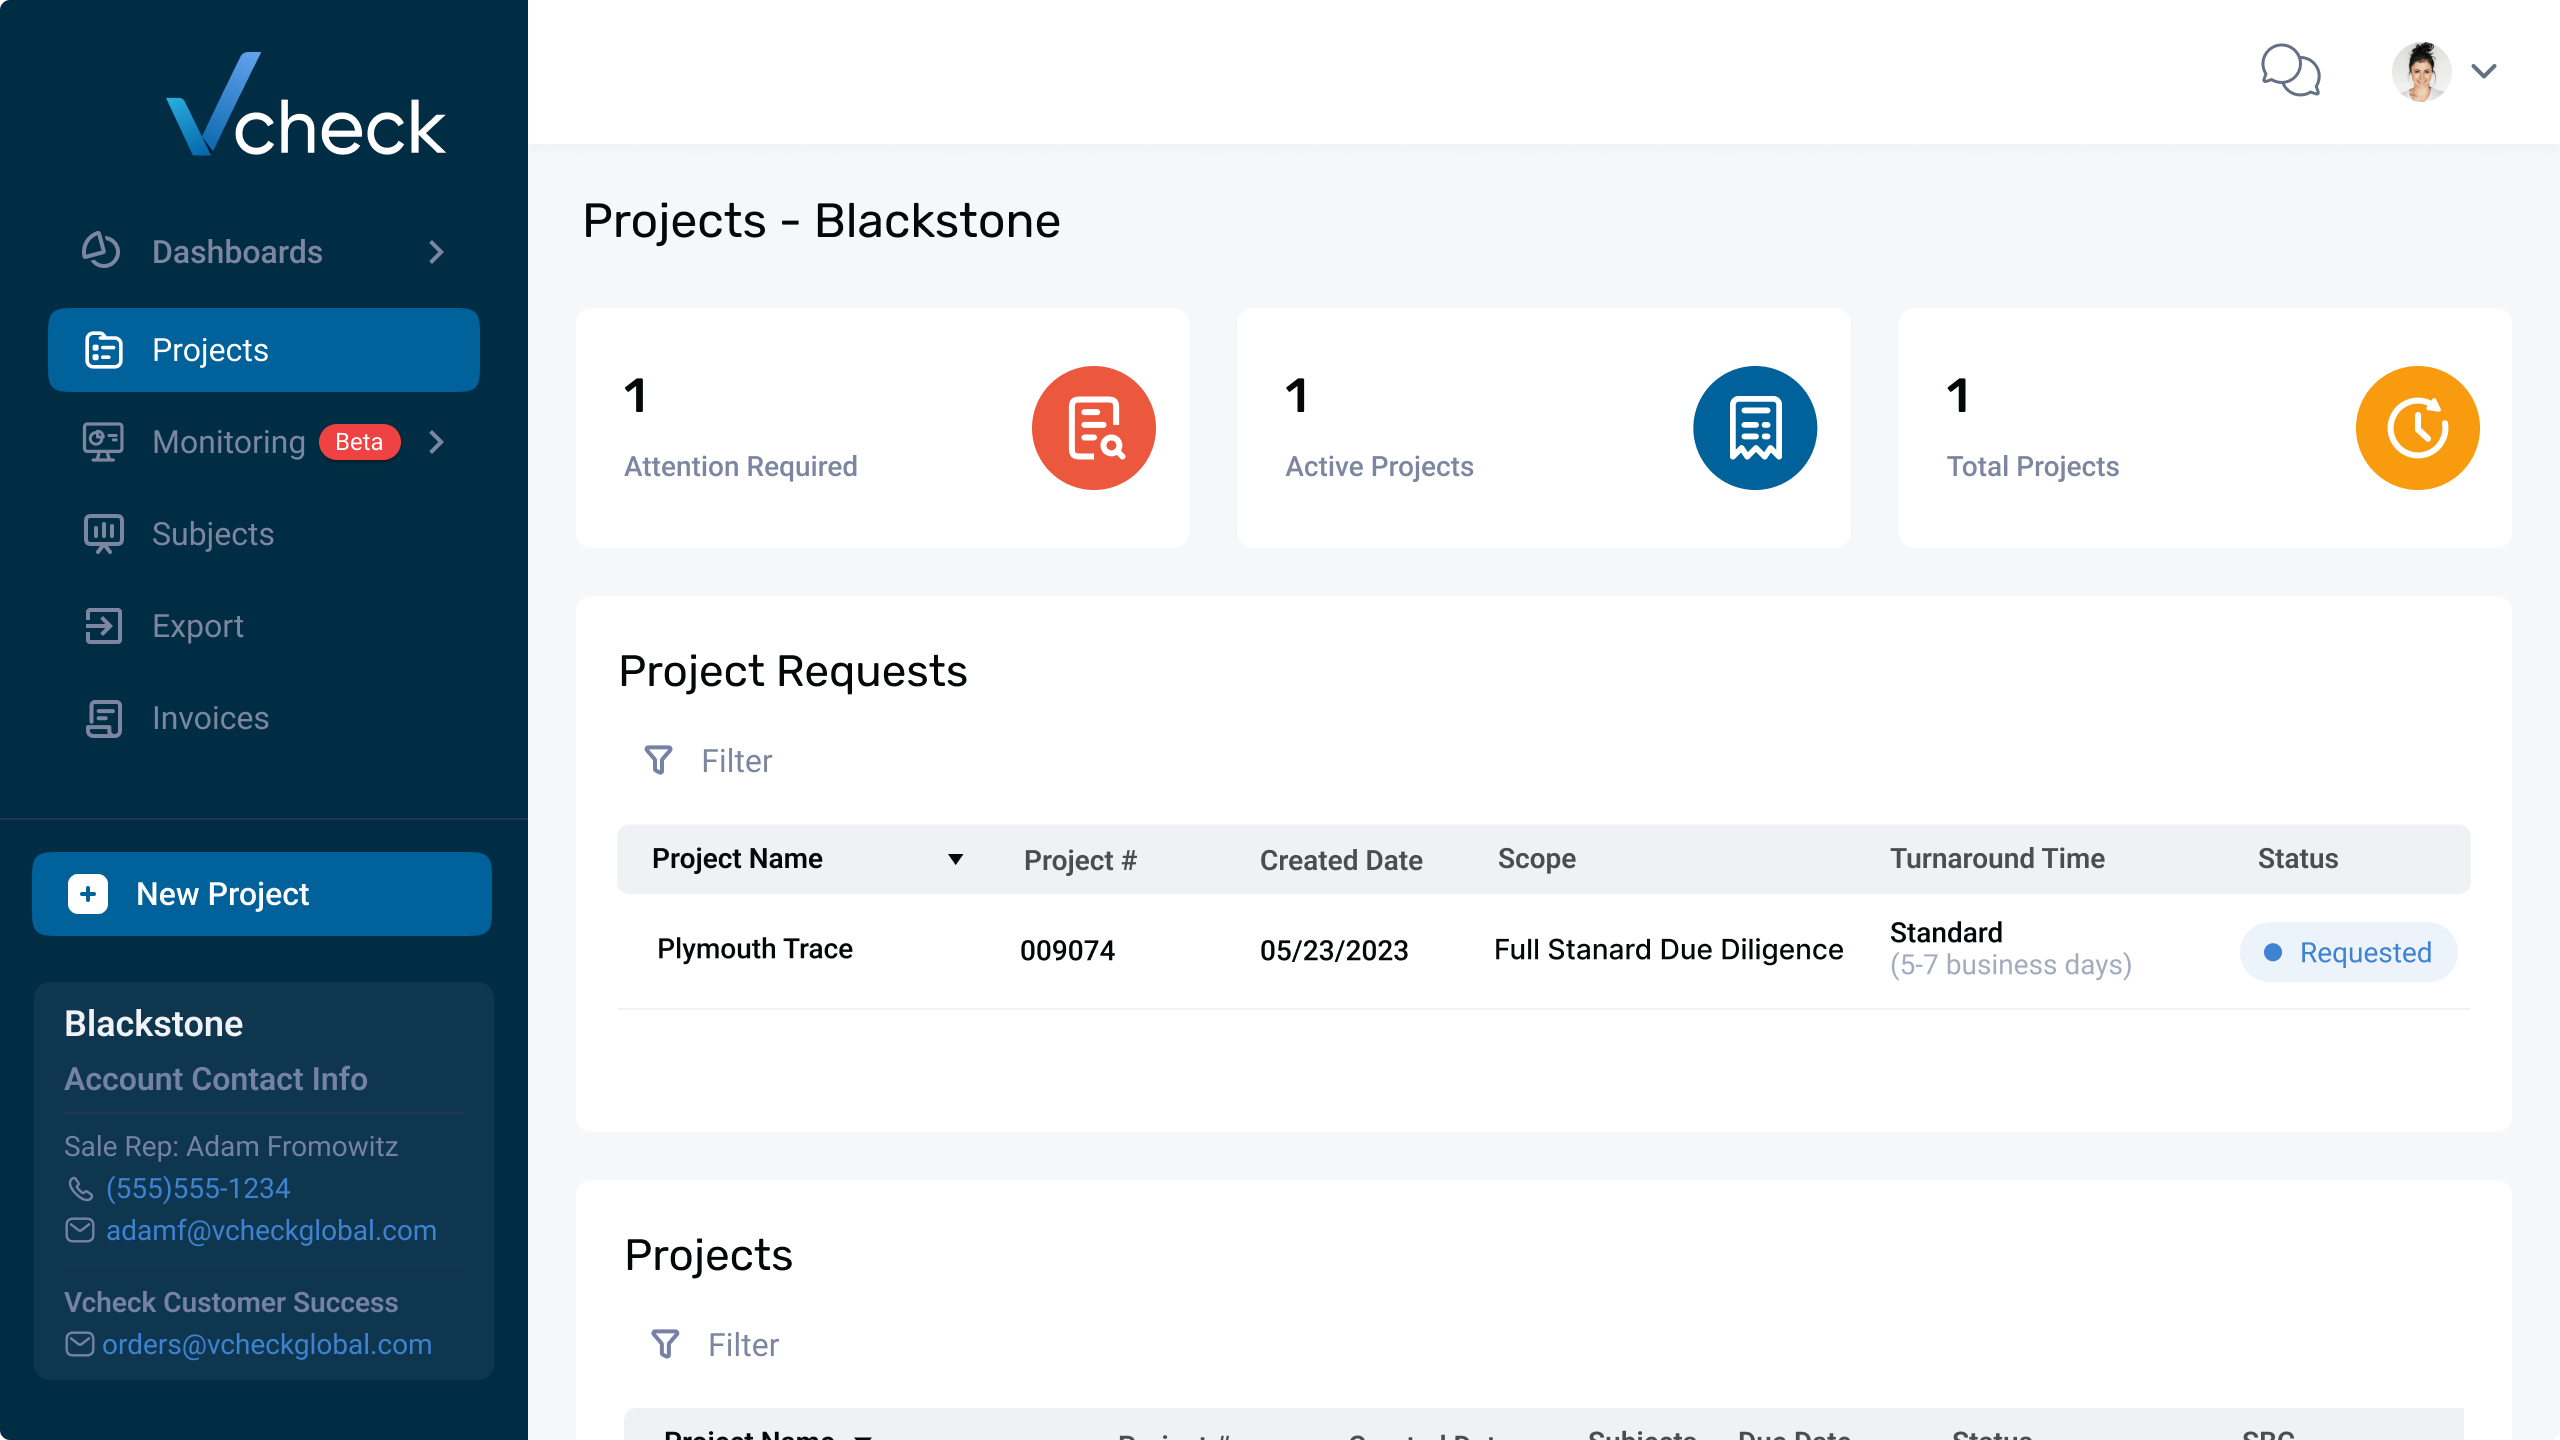Click the Created Date column header

[1341, 860]
